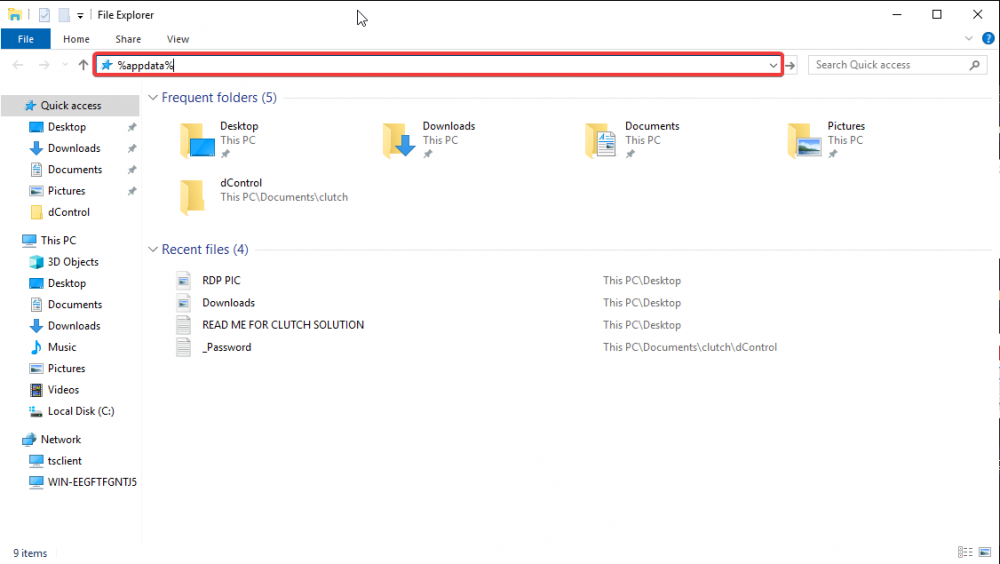Open the File menu
The width and height of the screenshot is (1000, 564).
(x=25, y=39)
